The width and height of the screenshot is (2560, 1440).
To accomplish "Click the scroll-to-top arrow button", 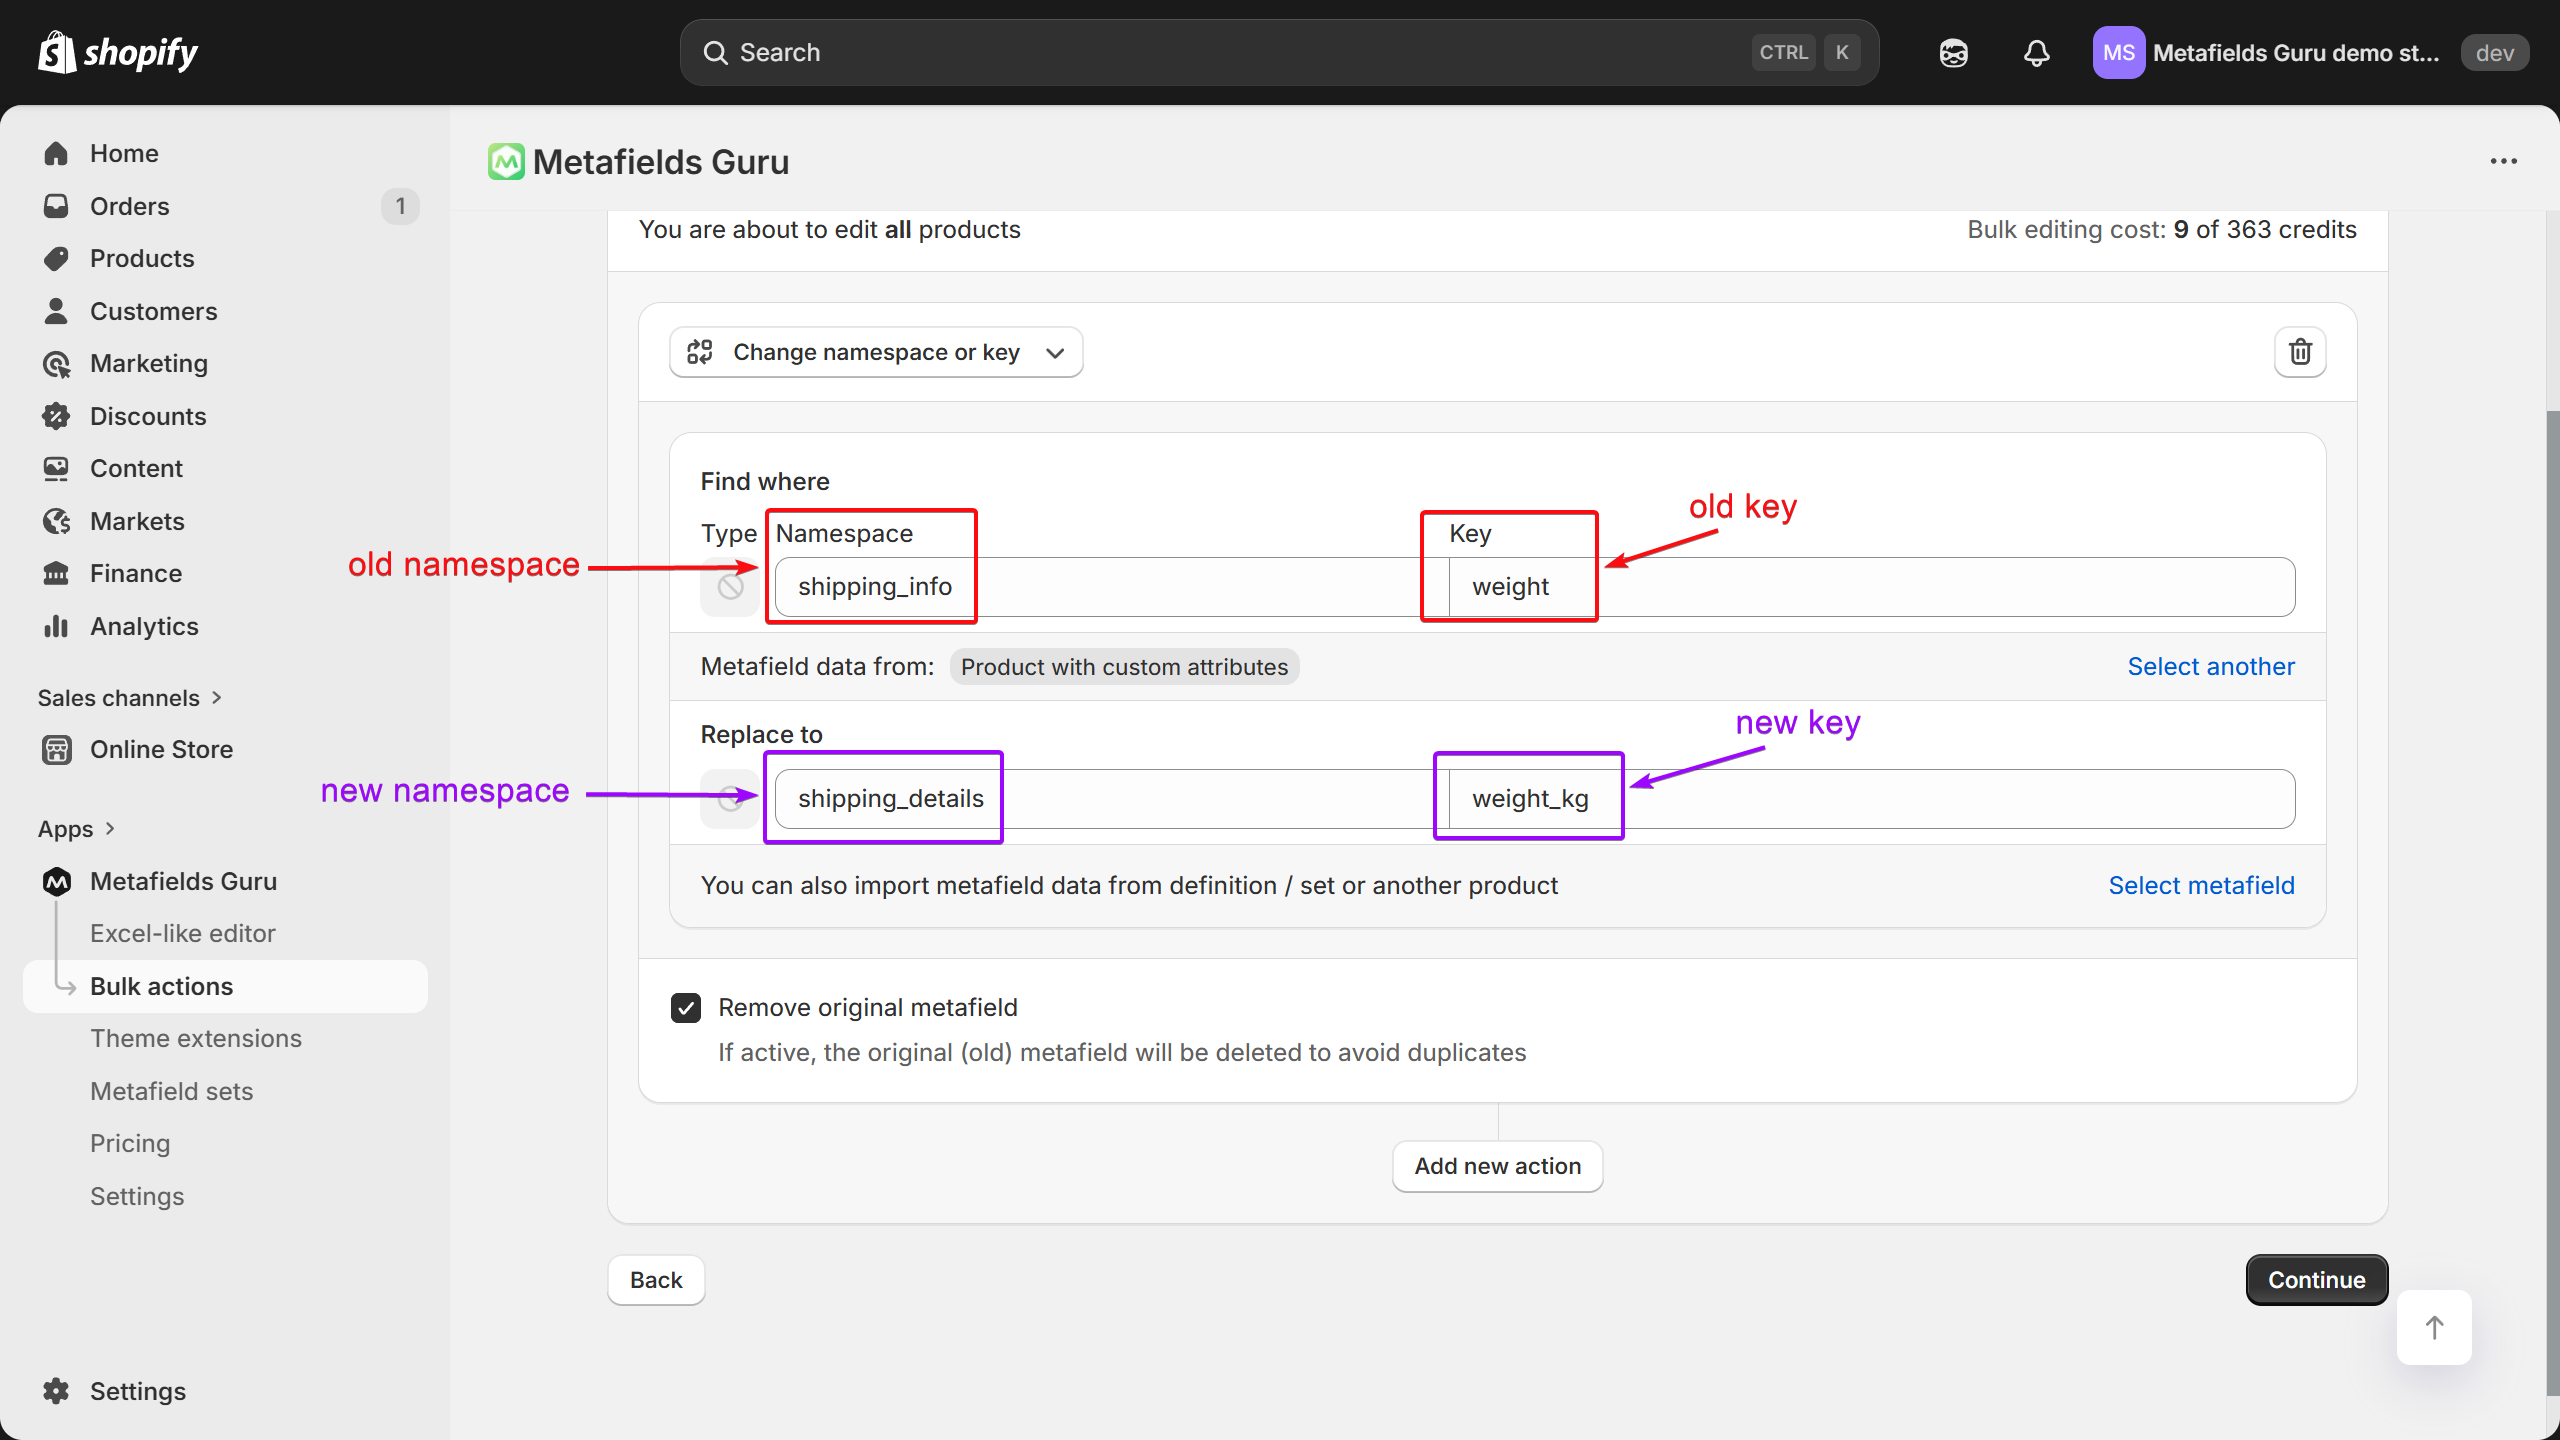I will coord(2434,1327).
